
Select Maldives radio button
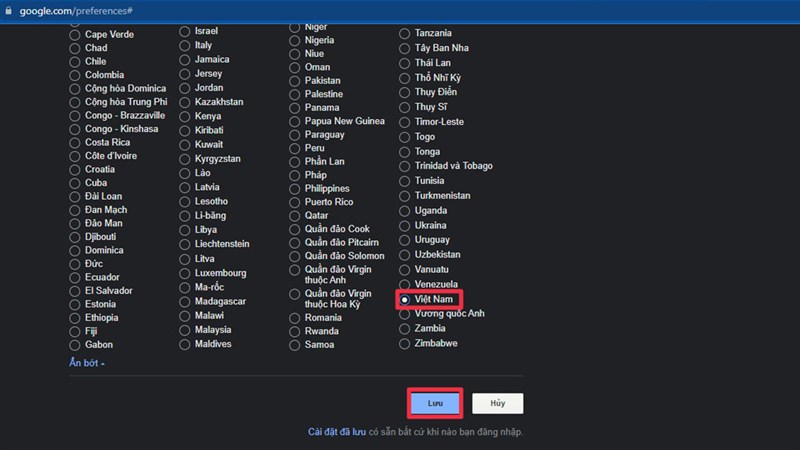click(x=185, y=345)
